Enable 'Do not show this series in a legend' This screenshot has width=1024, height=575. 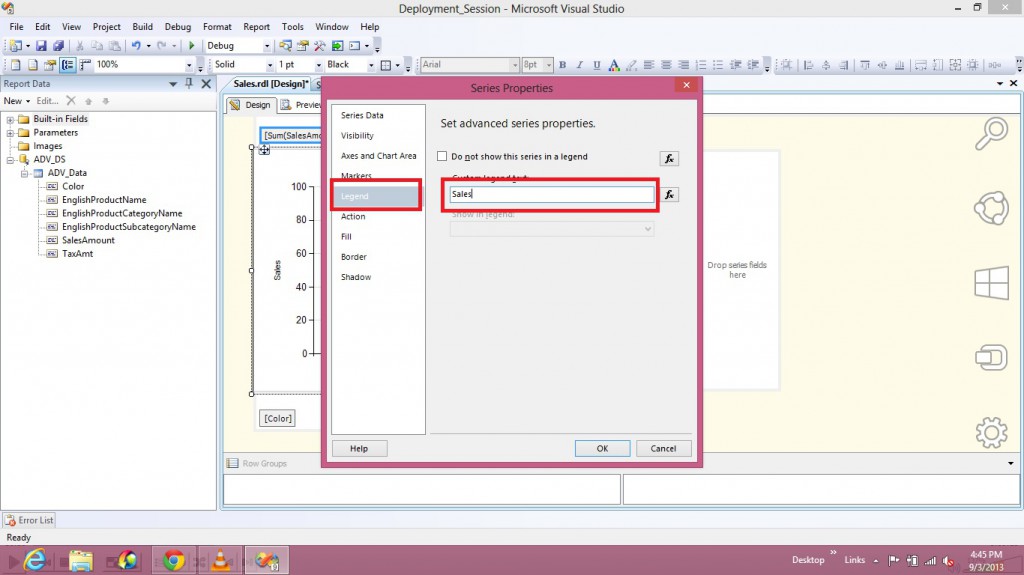(442, 157)
